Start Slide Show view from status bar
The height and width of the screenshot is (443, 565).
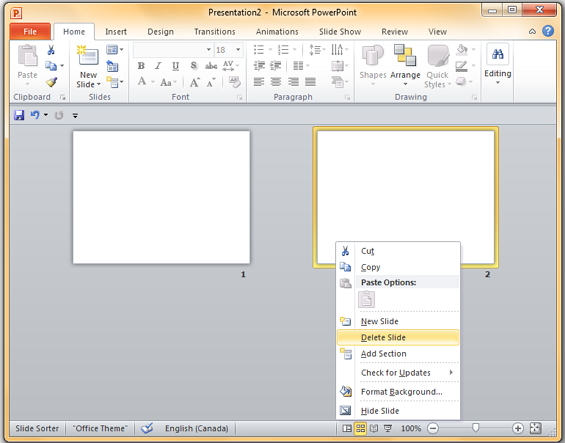[x=388, y=428]
